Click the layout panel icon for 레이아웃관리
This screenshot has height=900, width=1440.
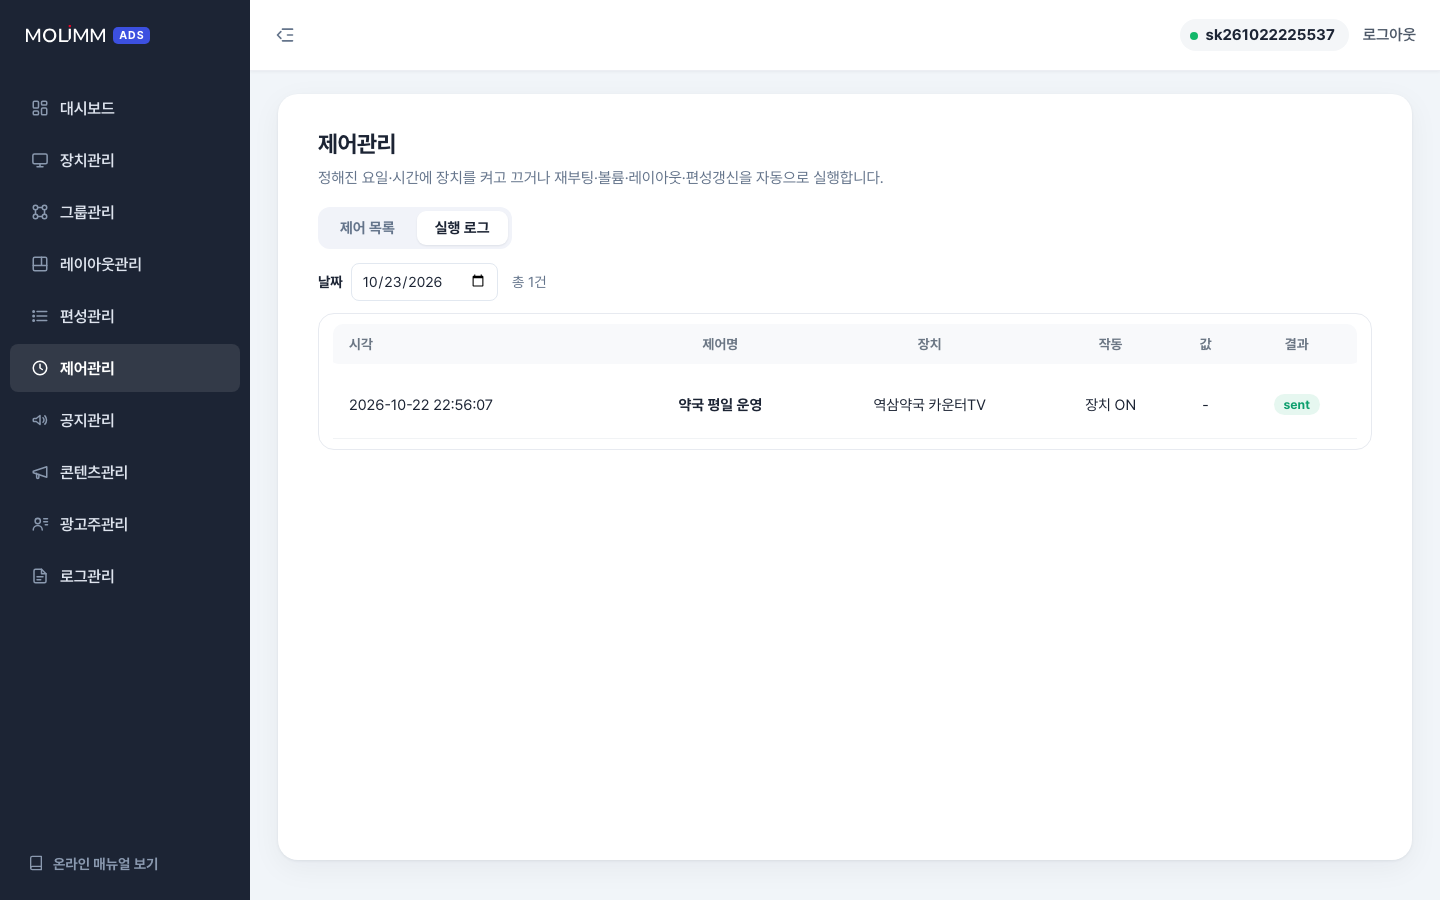(40, 264)
